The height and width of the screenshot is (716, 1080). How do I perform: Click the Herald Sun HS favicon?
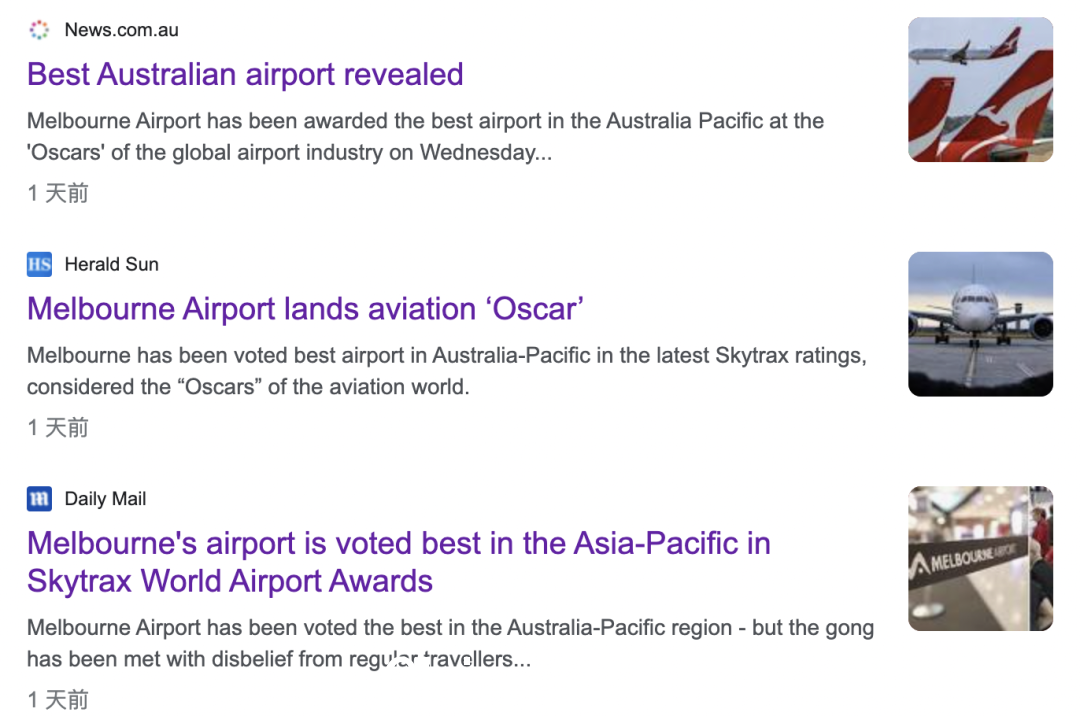coord(39,264)
